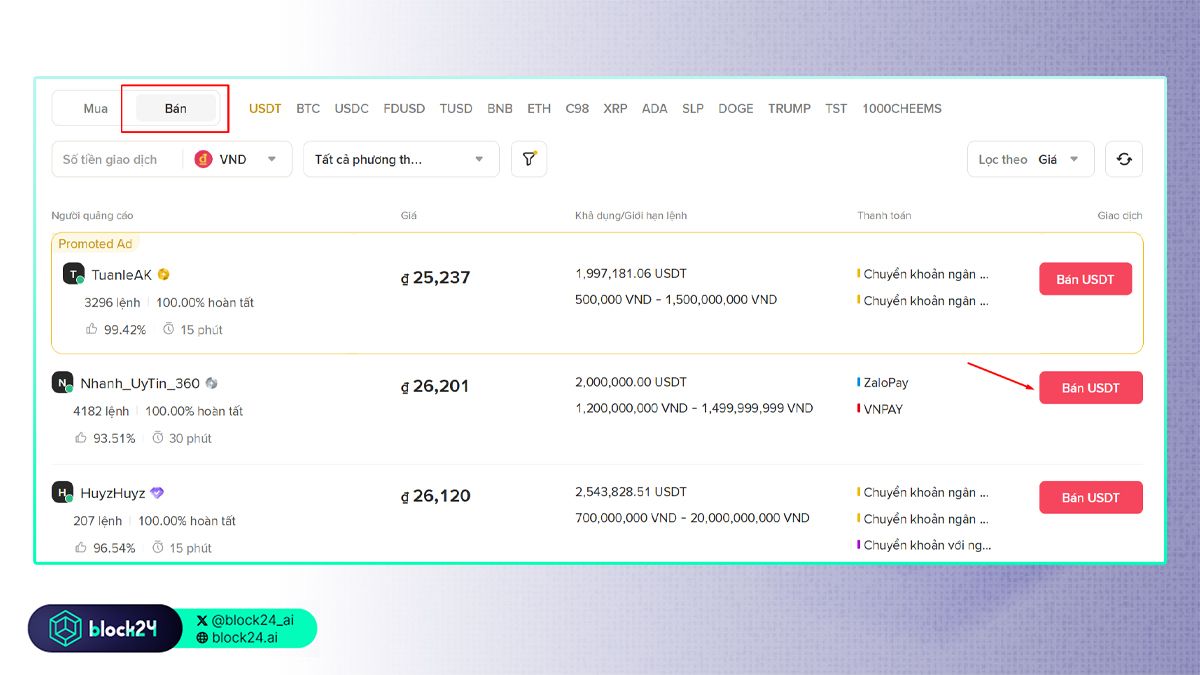This screenshot has height=675, width=1200.
Task: Click 2,000,000.00 USDT available amount
Action: click(x=631, y=383)
